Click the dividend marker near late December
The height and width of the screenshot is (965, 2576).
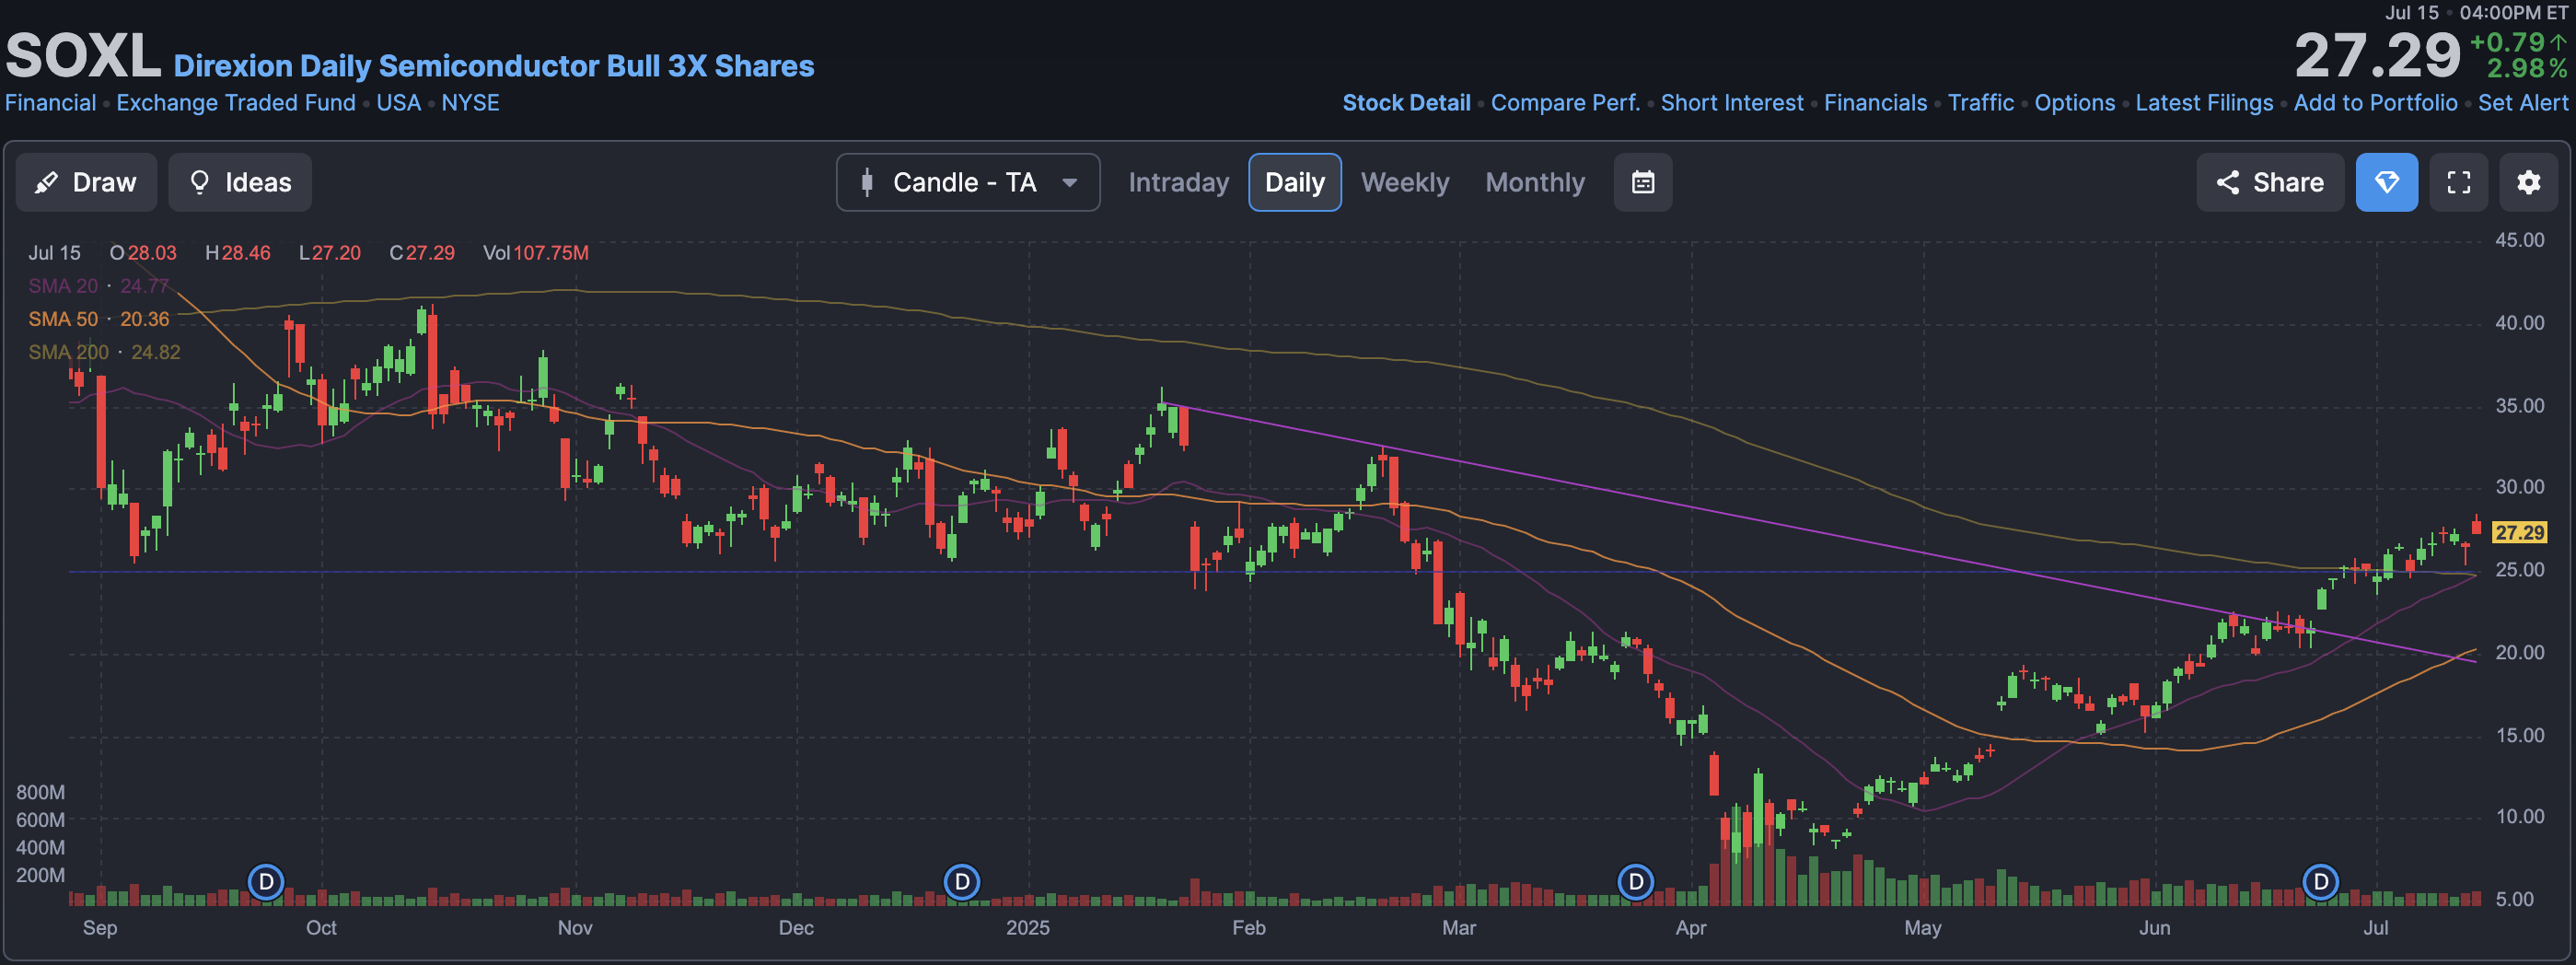tap(962, 882)
